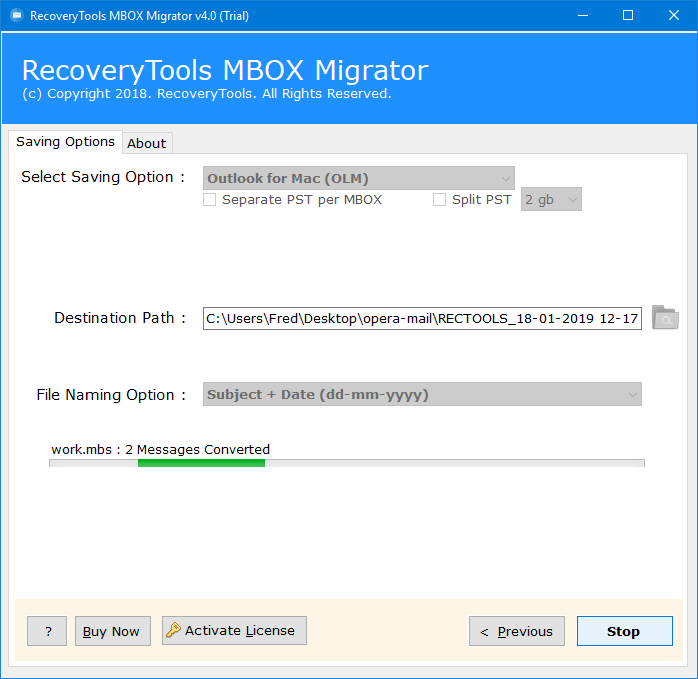
Task: Expand the 2 gb split size dropdown
Action: pos(551,199)
